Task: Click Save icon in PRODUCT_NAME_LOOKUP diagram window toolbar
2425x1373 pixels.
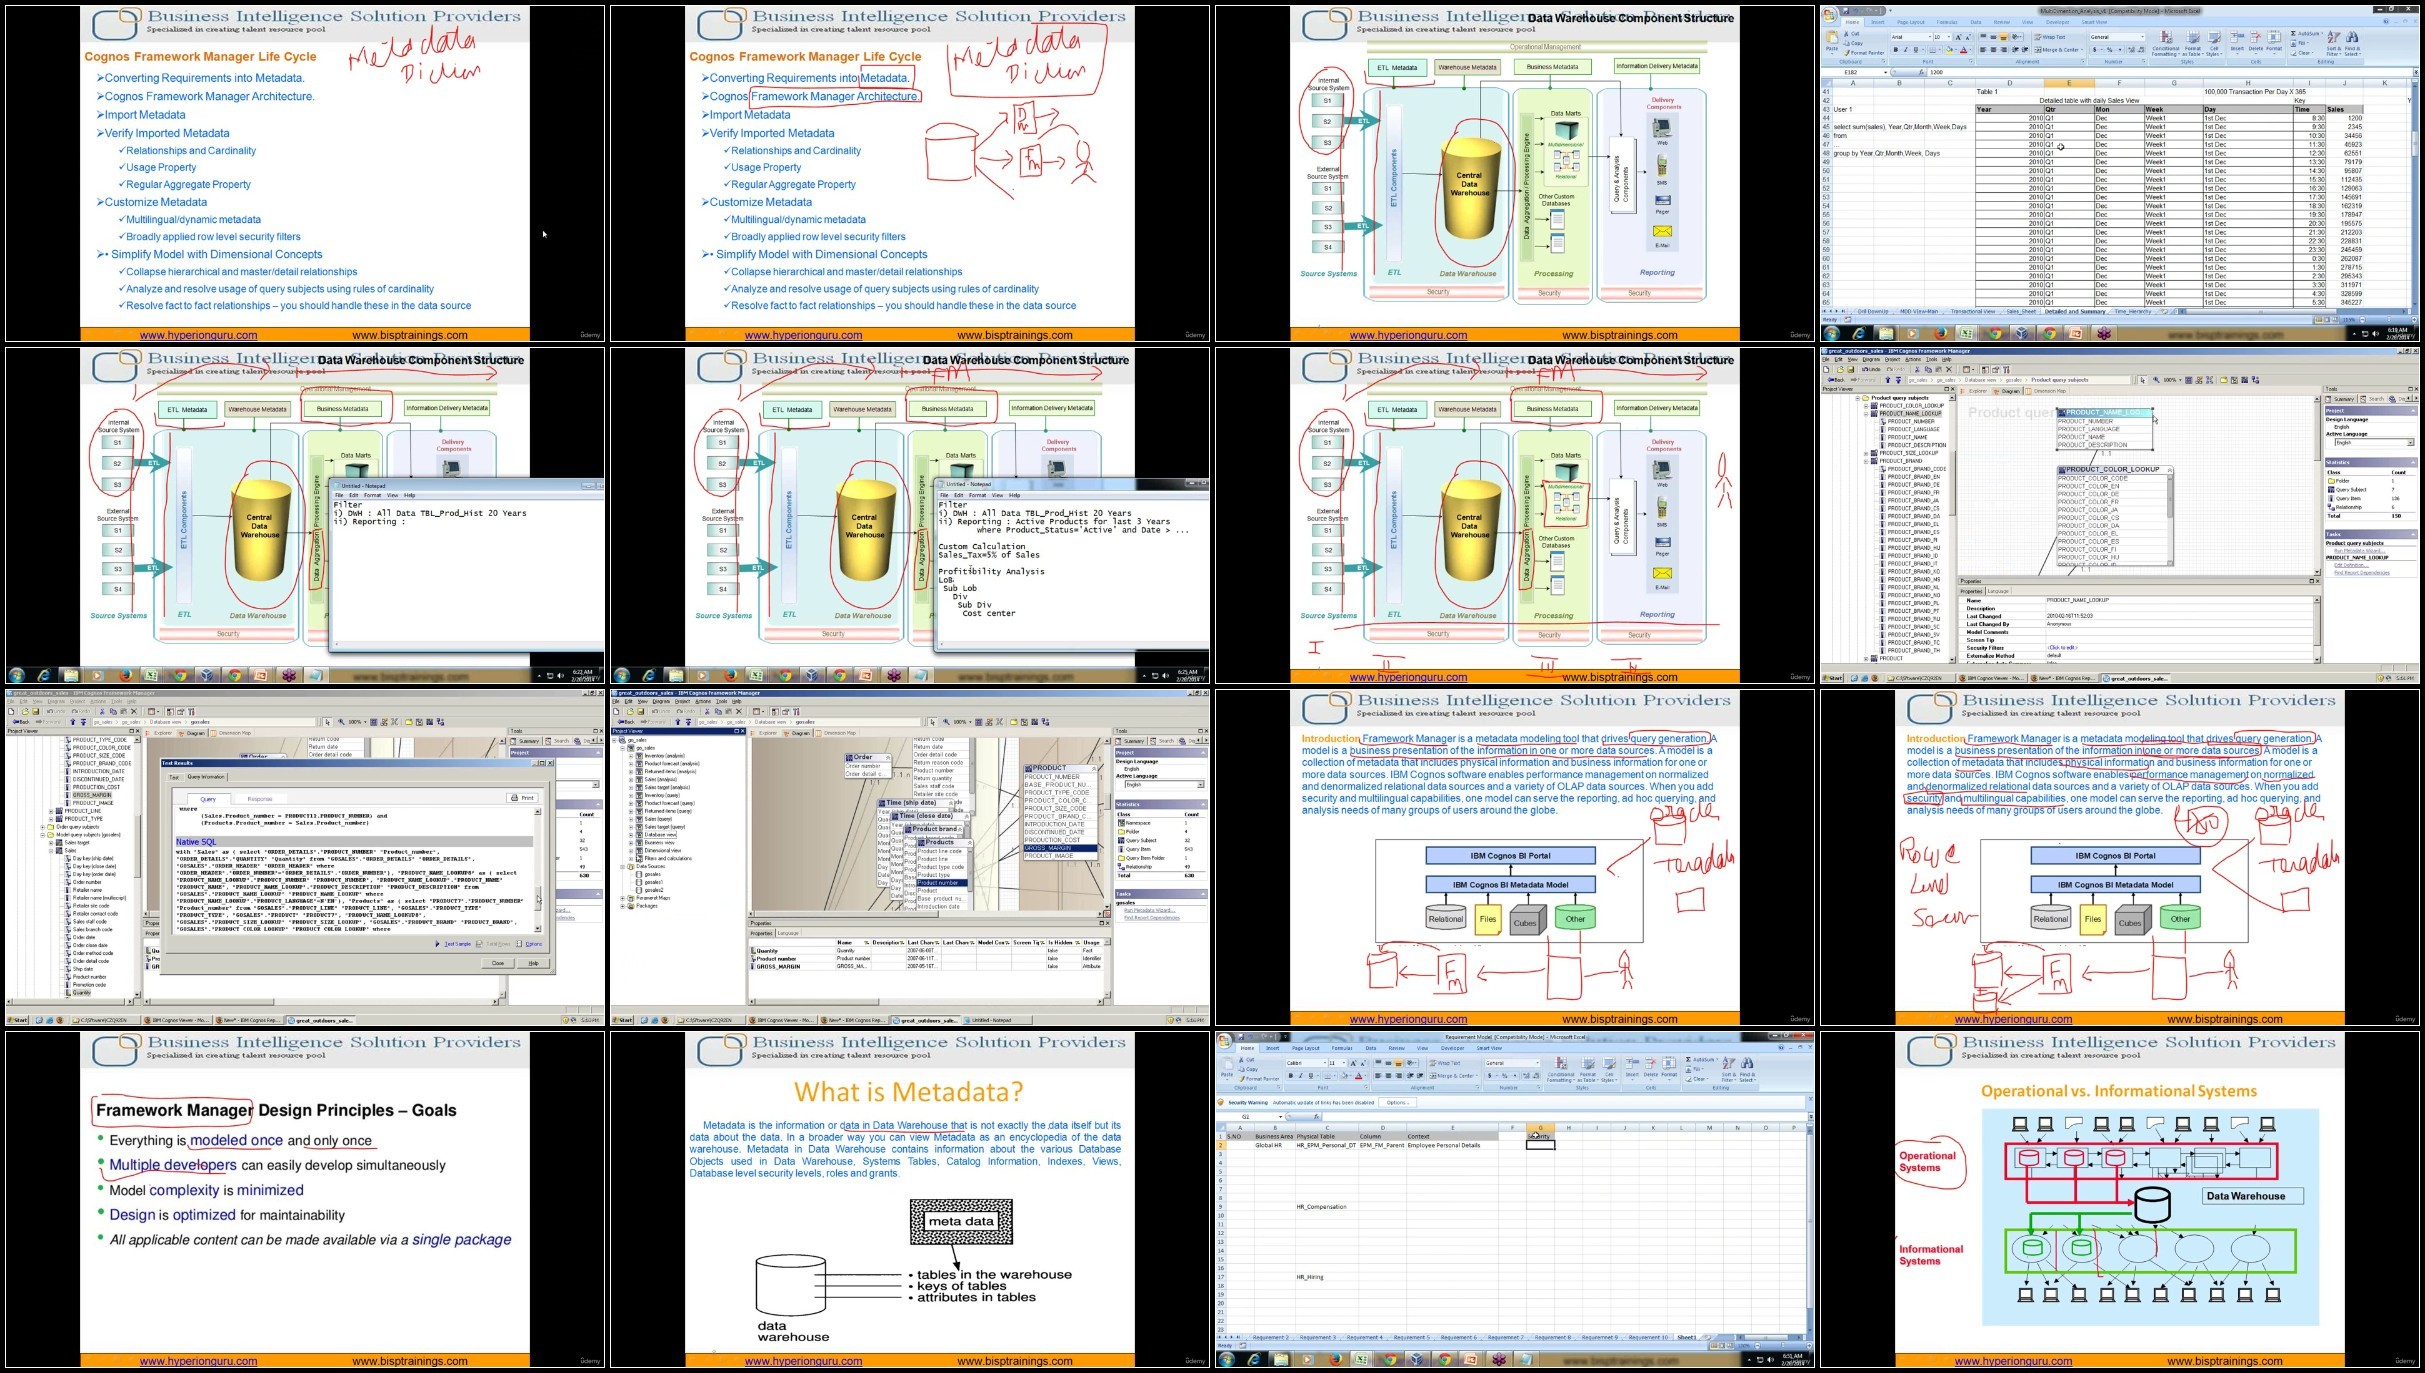Action: (x=1851, y=369)
